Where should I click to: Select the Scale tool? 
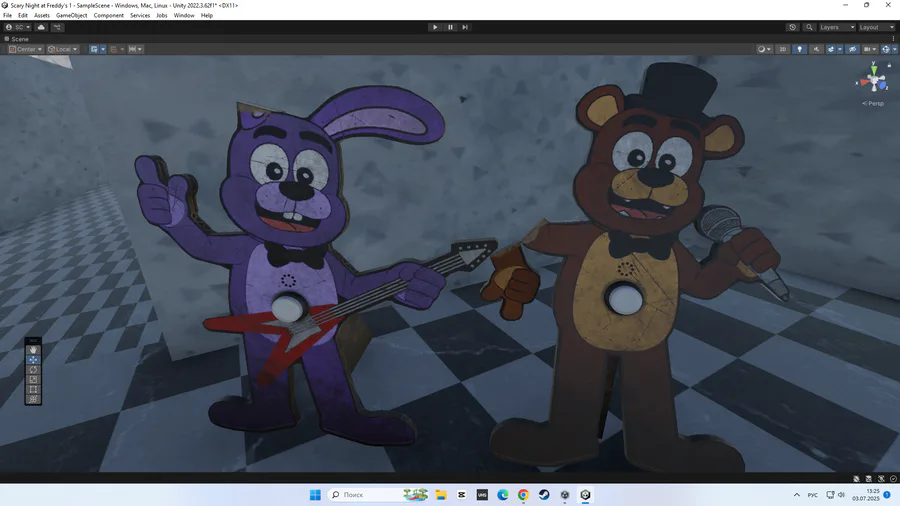coord(33,379)
